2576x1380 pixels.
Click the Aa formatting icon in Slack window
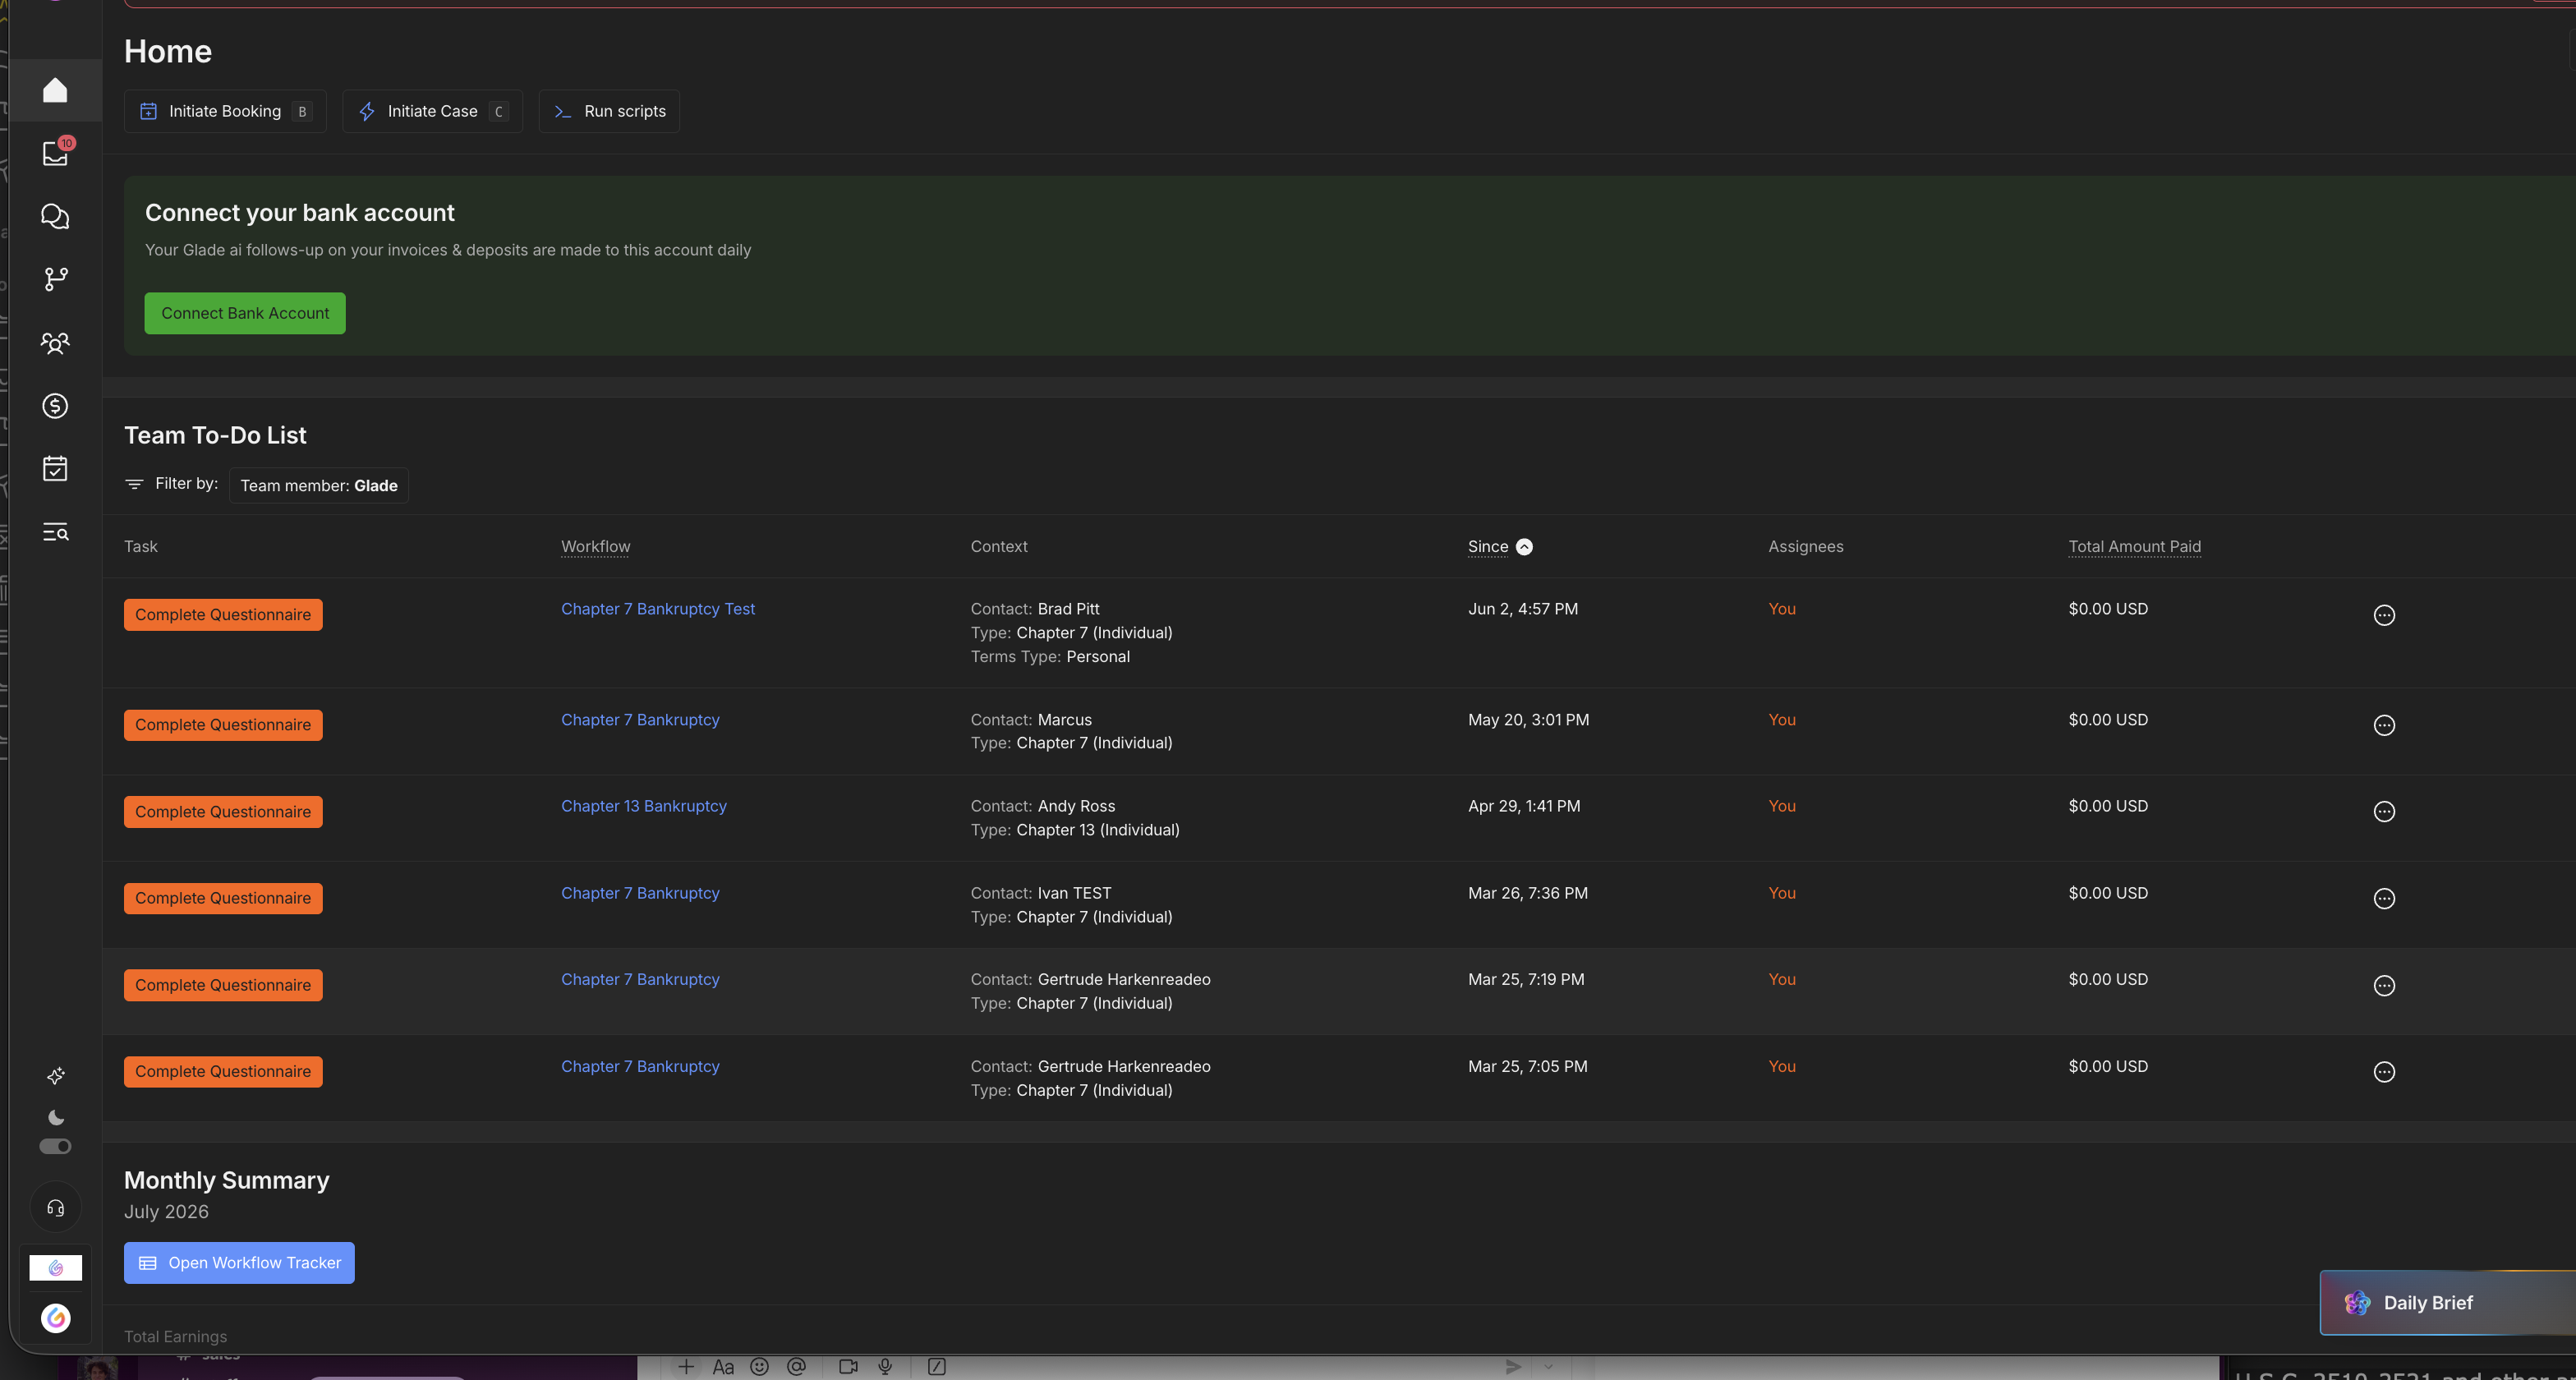pos(723,1367)
